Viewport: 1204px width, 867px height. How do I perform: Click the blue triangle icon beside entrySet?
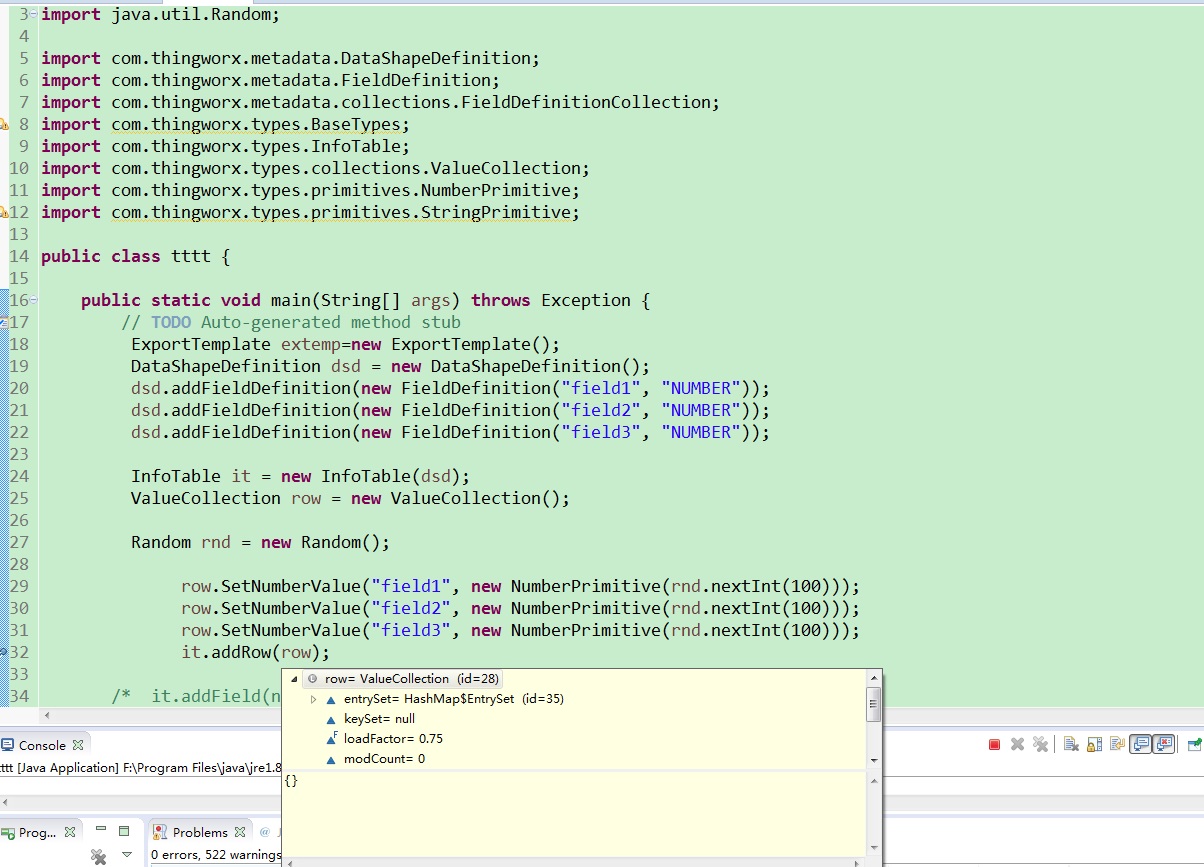coord(331,699)
